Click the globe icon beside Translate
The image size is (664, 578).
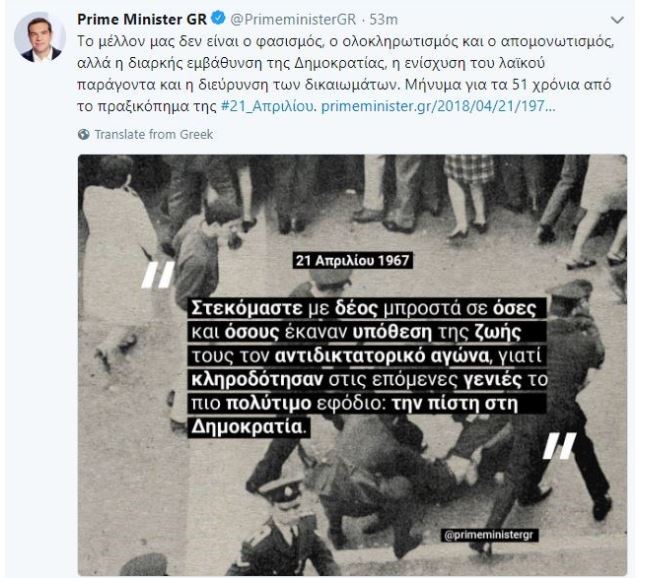tap(84, 134)
